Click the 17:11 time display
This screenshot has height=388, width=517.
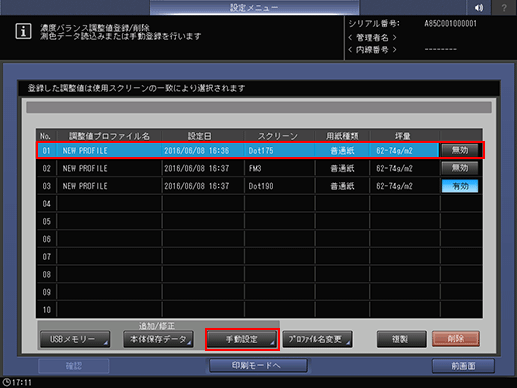[22, 382]
